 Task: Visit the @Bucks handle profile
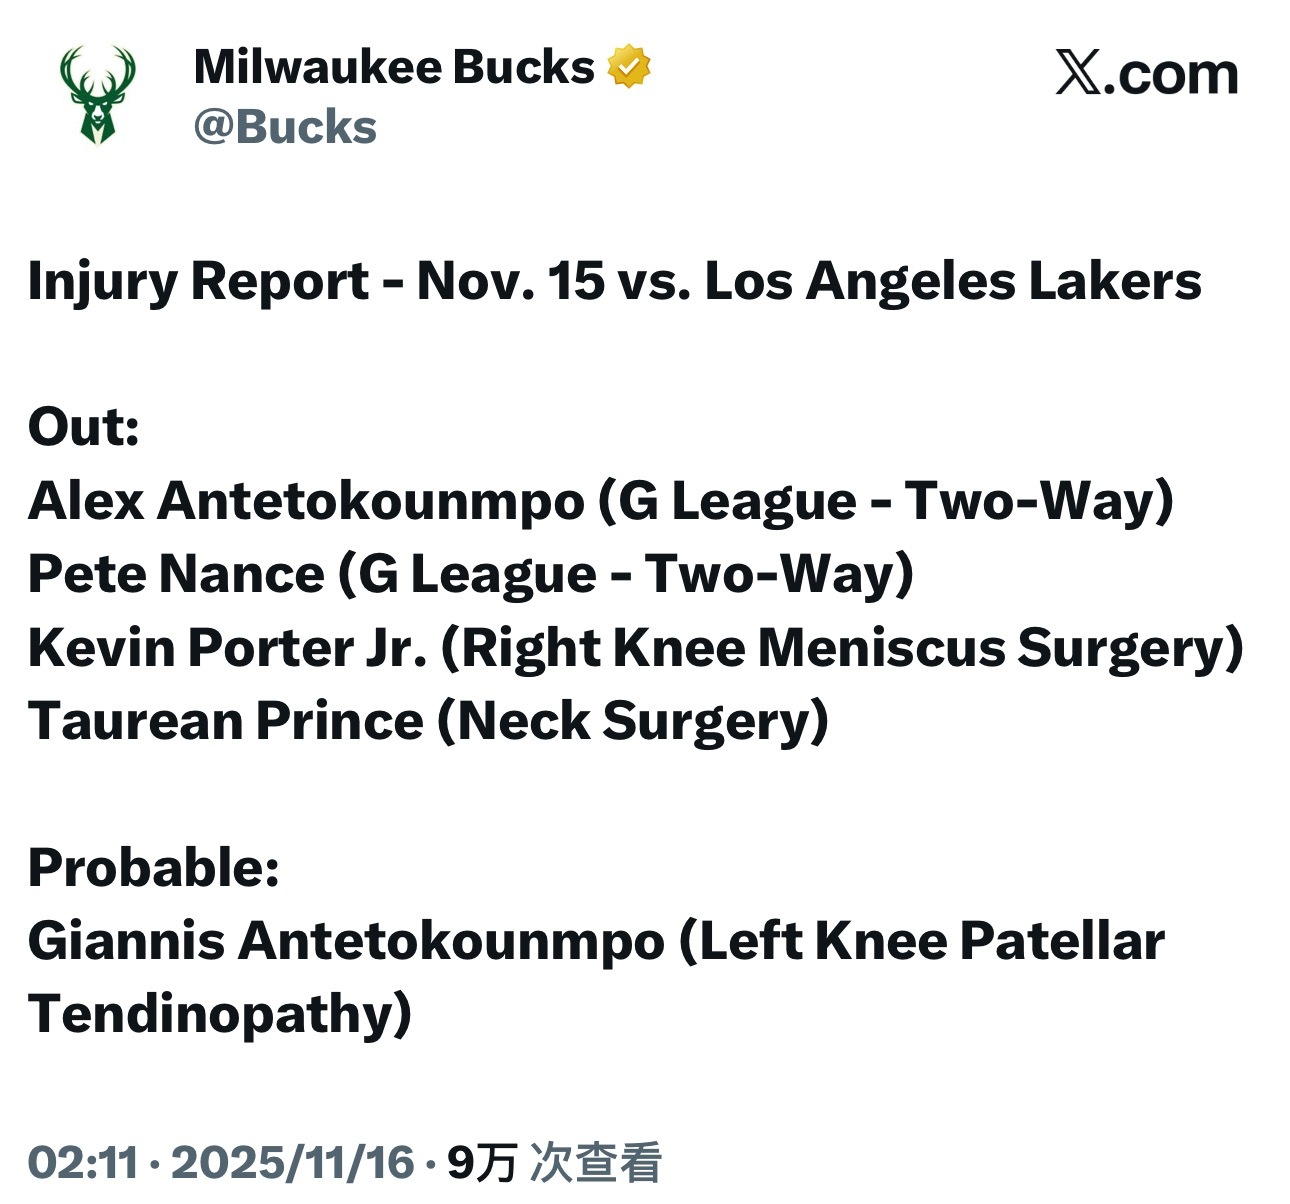pos(285,127)
